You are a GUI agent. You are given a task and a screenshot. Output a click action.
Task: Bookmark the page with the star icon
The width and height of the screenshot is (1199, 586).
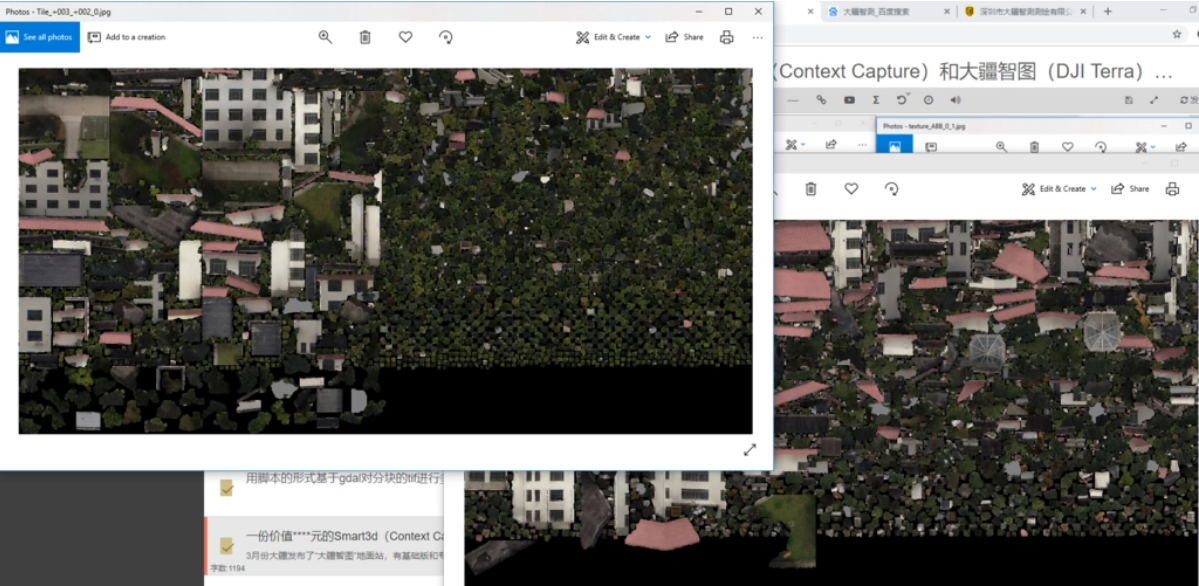click(x=1177, y=34)
